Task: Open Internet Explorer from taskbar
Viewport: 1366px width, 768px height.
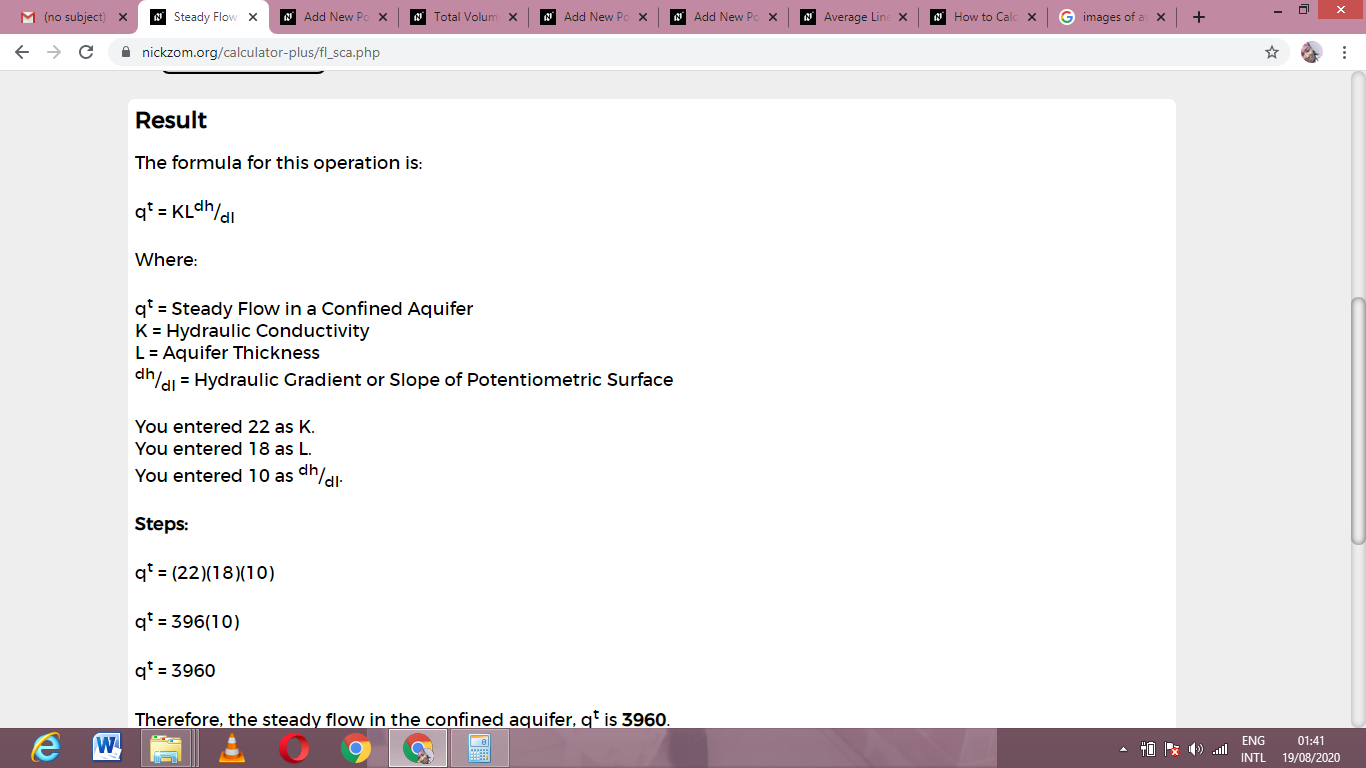Action: pos(46,748)
